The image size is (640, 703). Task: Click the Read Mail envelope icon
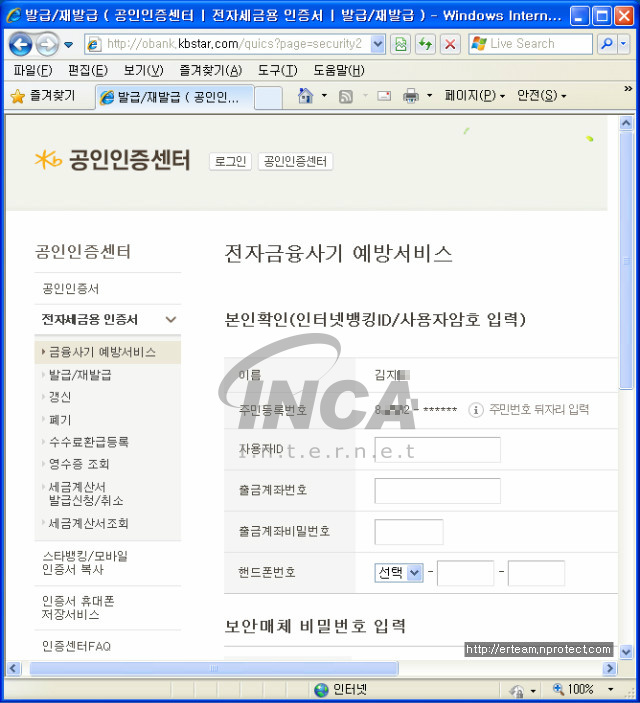(384, 96)
